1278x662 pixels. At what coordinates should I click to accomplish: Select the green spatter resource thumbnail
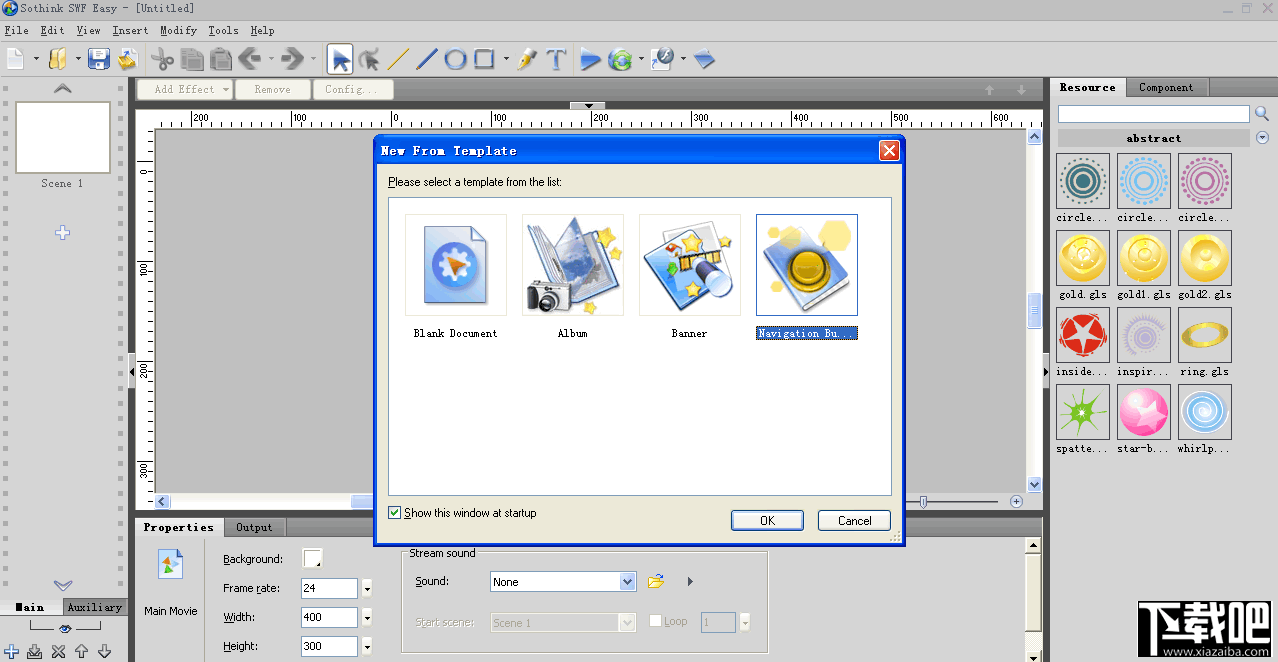click(x=1083, y=412)
